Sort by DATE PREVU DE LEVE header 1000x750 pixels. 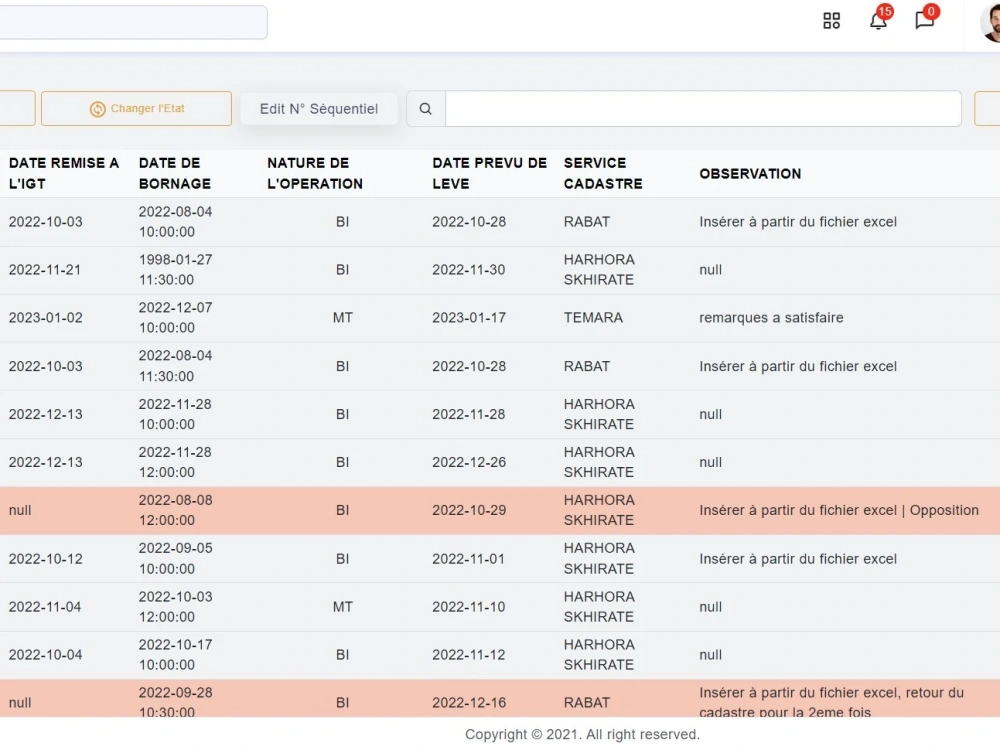489,173
